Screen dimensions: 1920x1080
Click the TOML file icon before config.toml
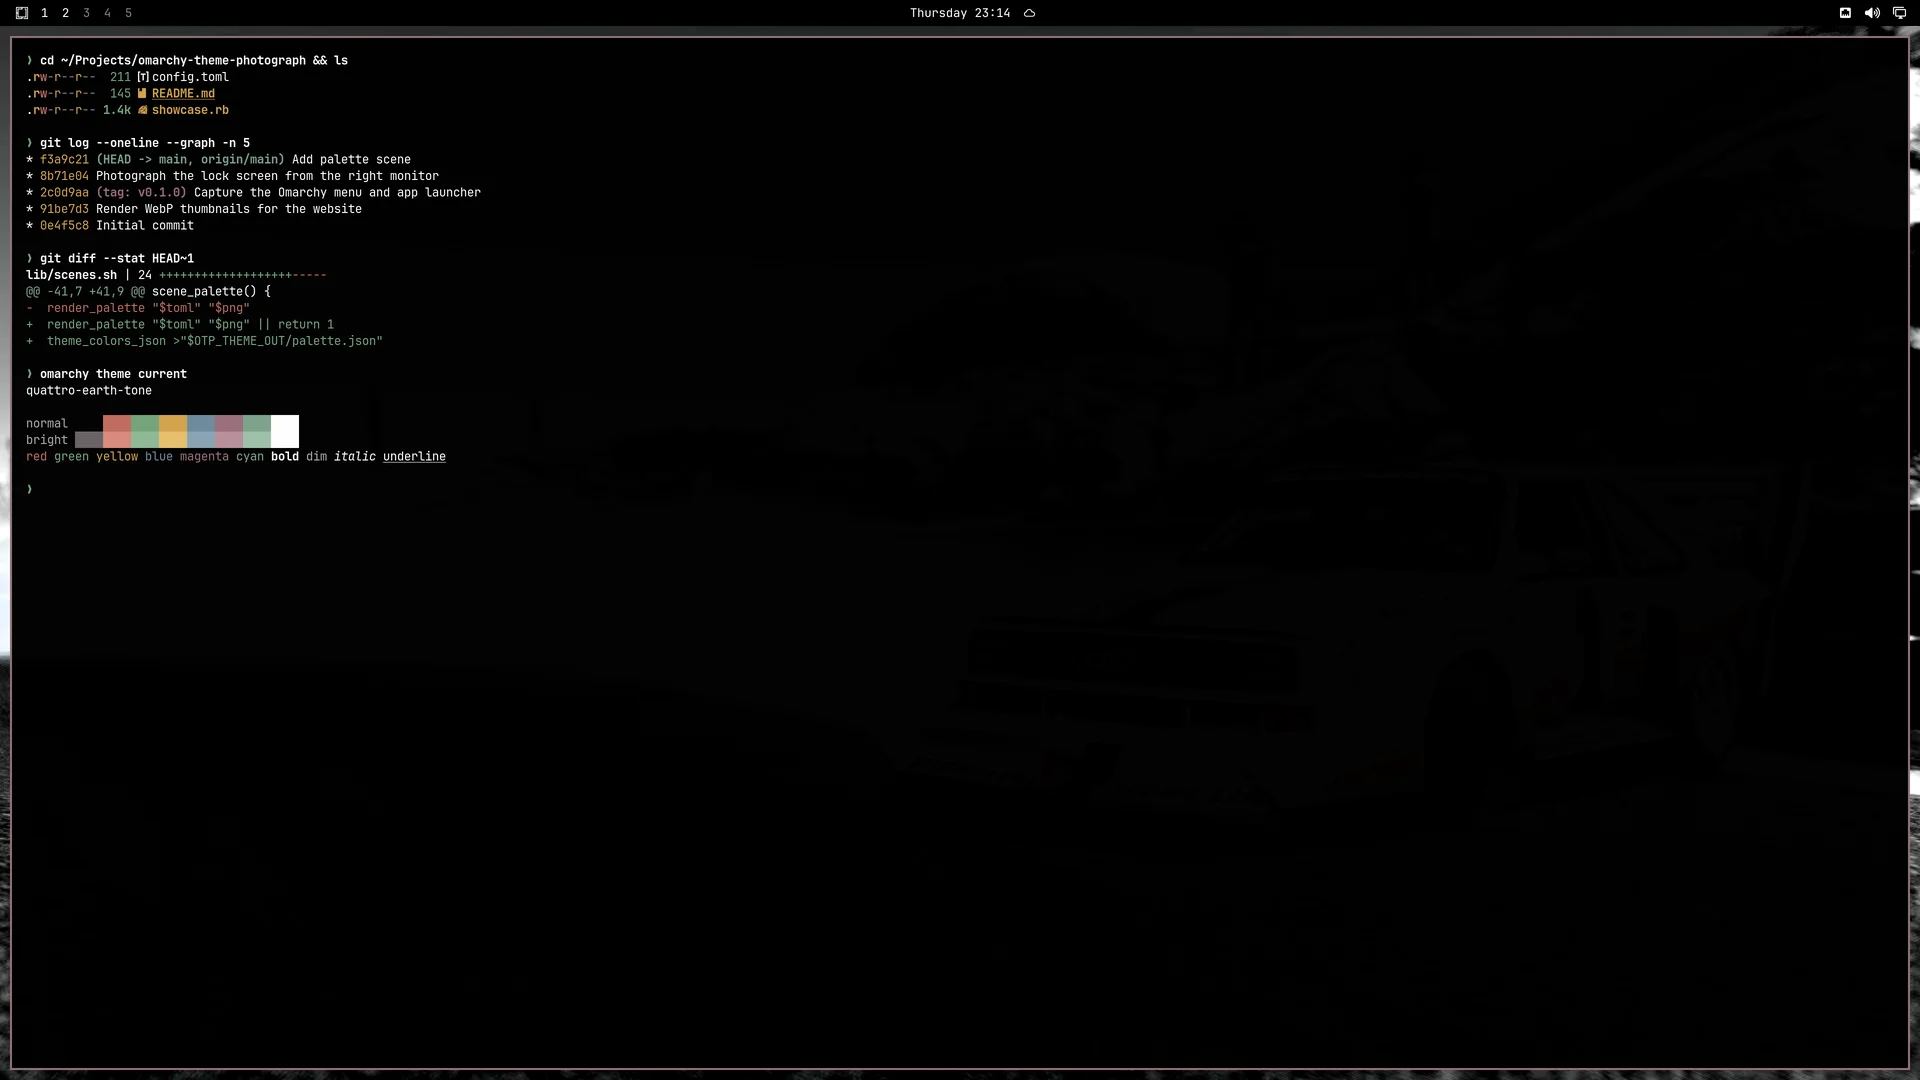point(143,77)
